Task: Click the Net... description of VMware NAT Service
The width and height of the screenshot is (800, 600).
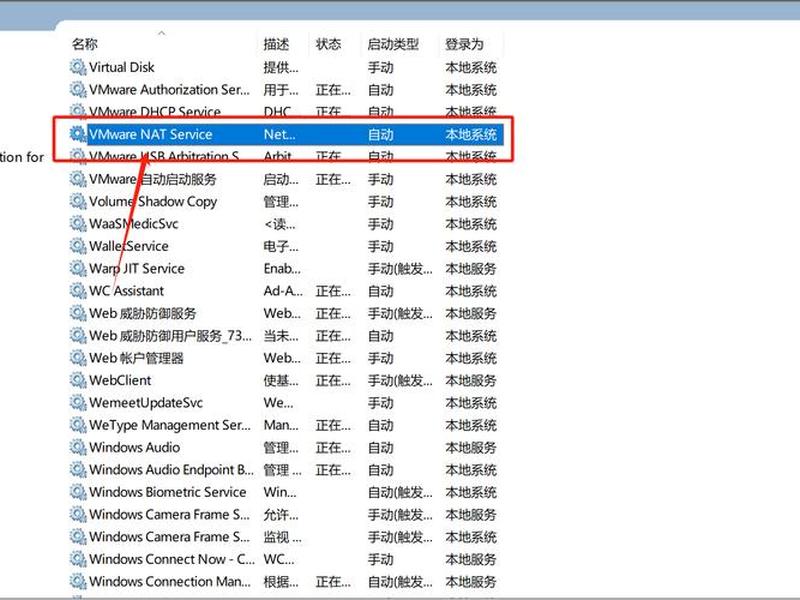Action: pos(280,134)
